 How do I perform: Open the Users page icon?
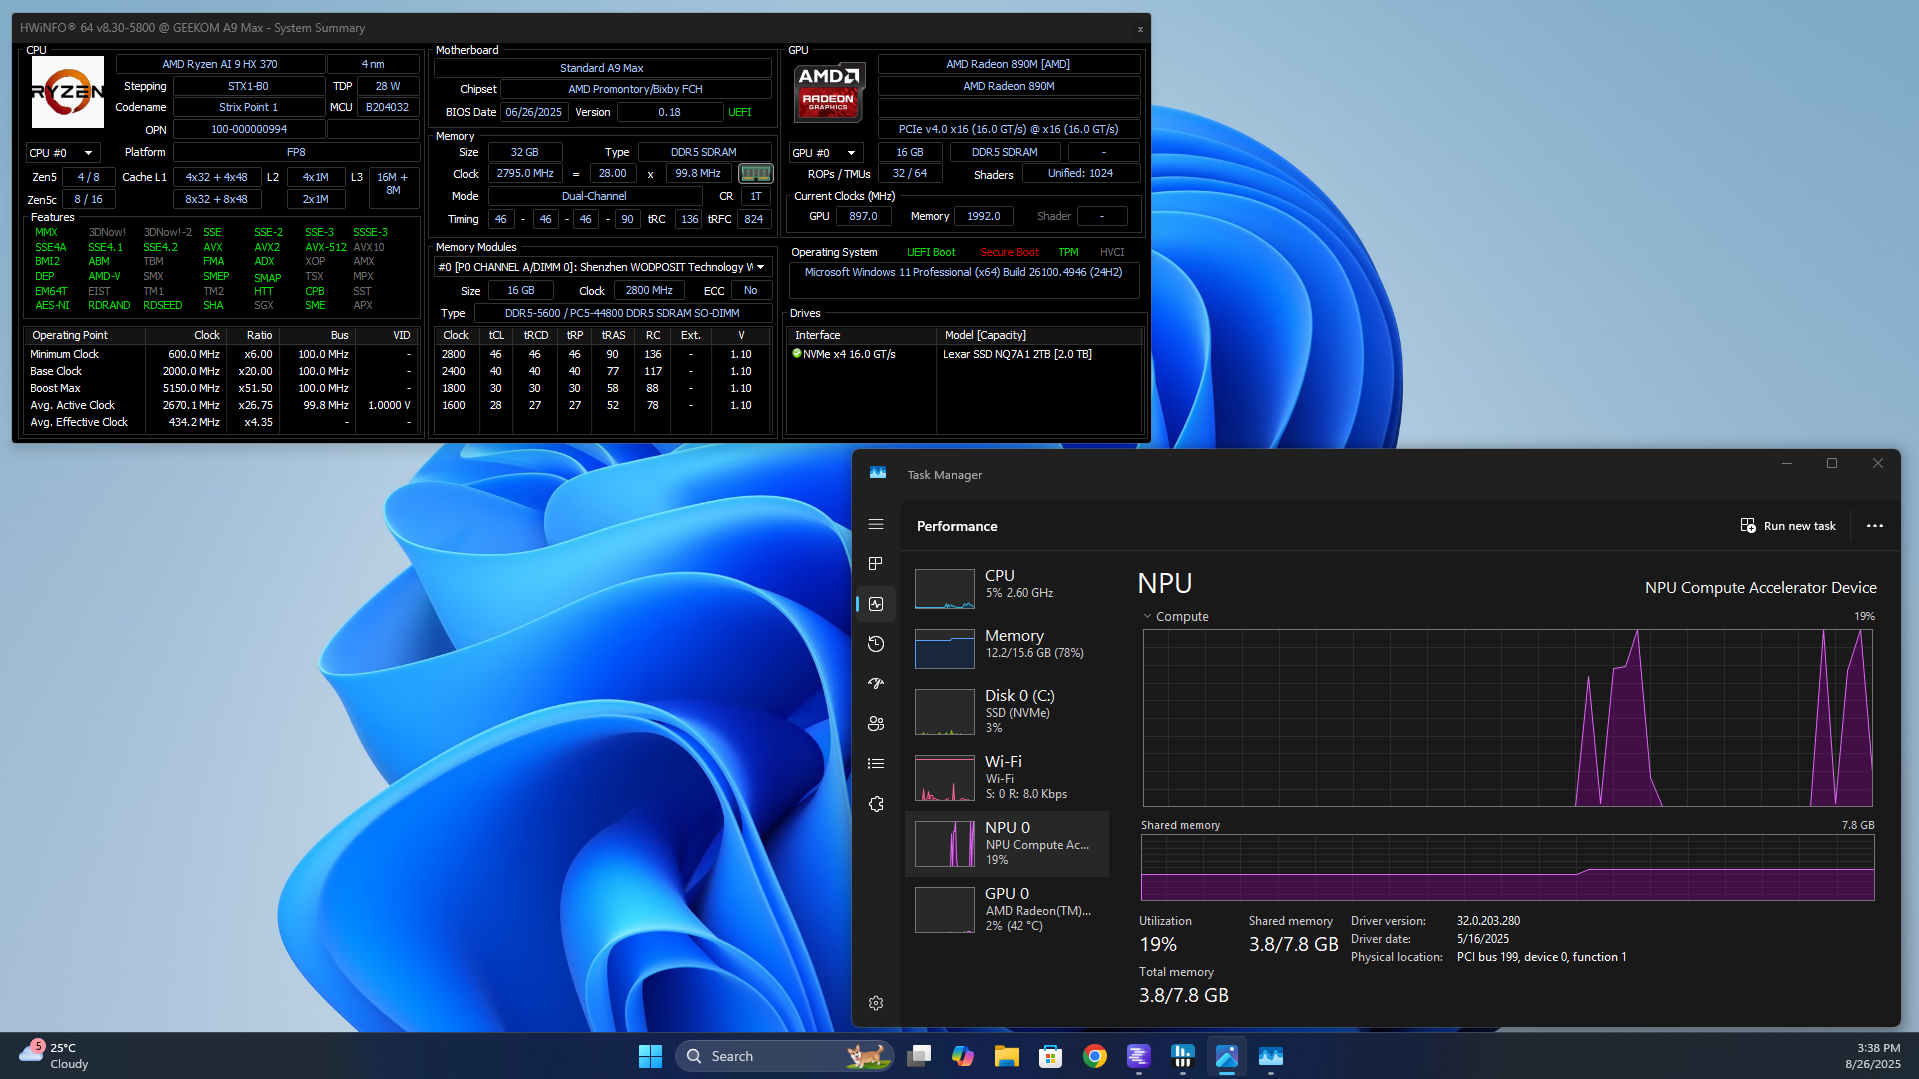[876, 724]
